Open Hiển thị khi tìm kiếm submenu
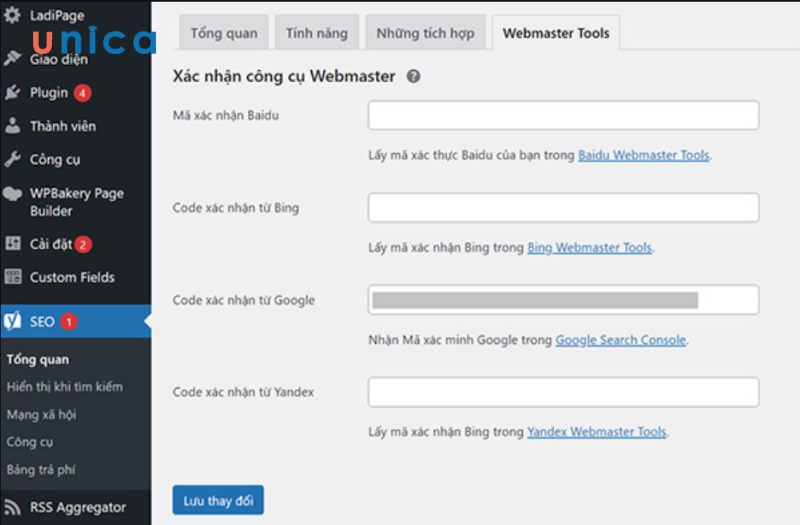800x525 pixels. pos(65,386)
